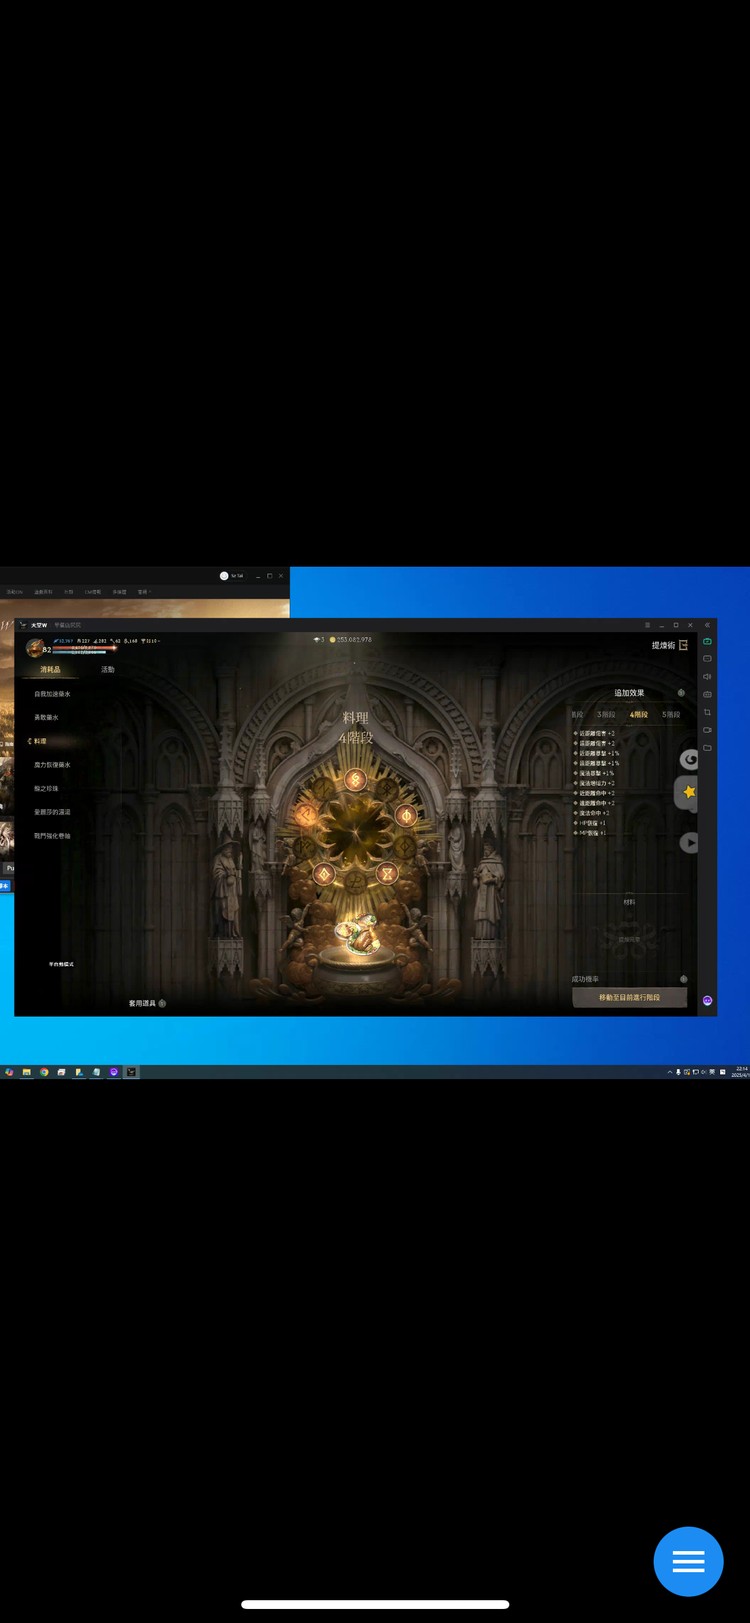The height and width of the screenshot is (1623, 750).
Task: Click the user avatar in background window title bar
Action: (224, 576)
